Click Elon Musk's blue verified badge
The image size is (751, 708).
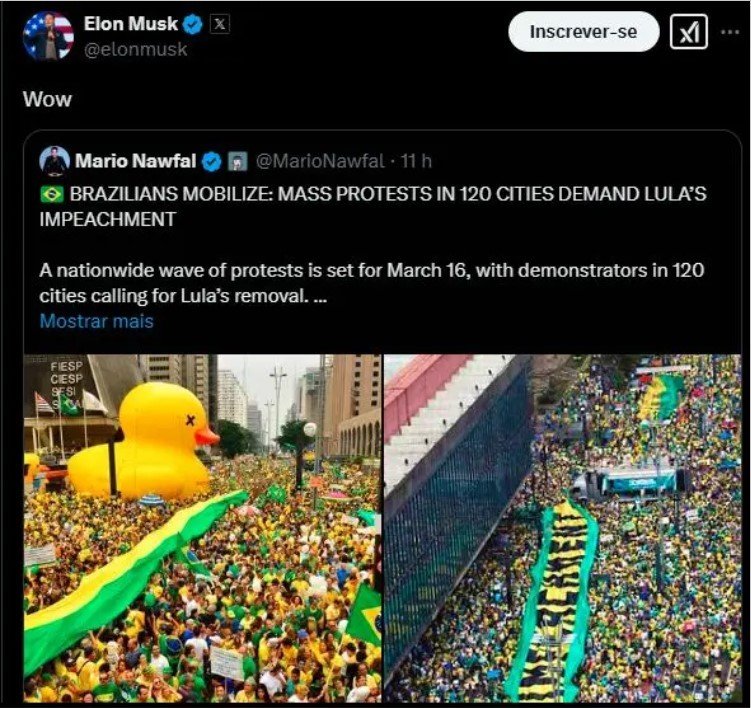point(193,24)
